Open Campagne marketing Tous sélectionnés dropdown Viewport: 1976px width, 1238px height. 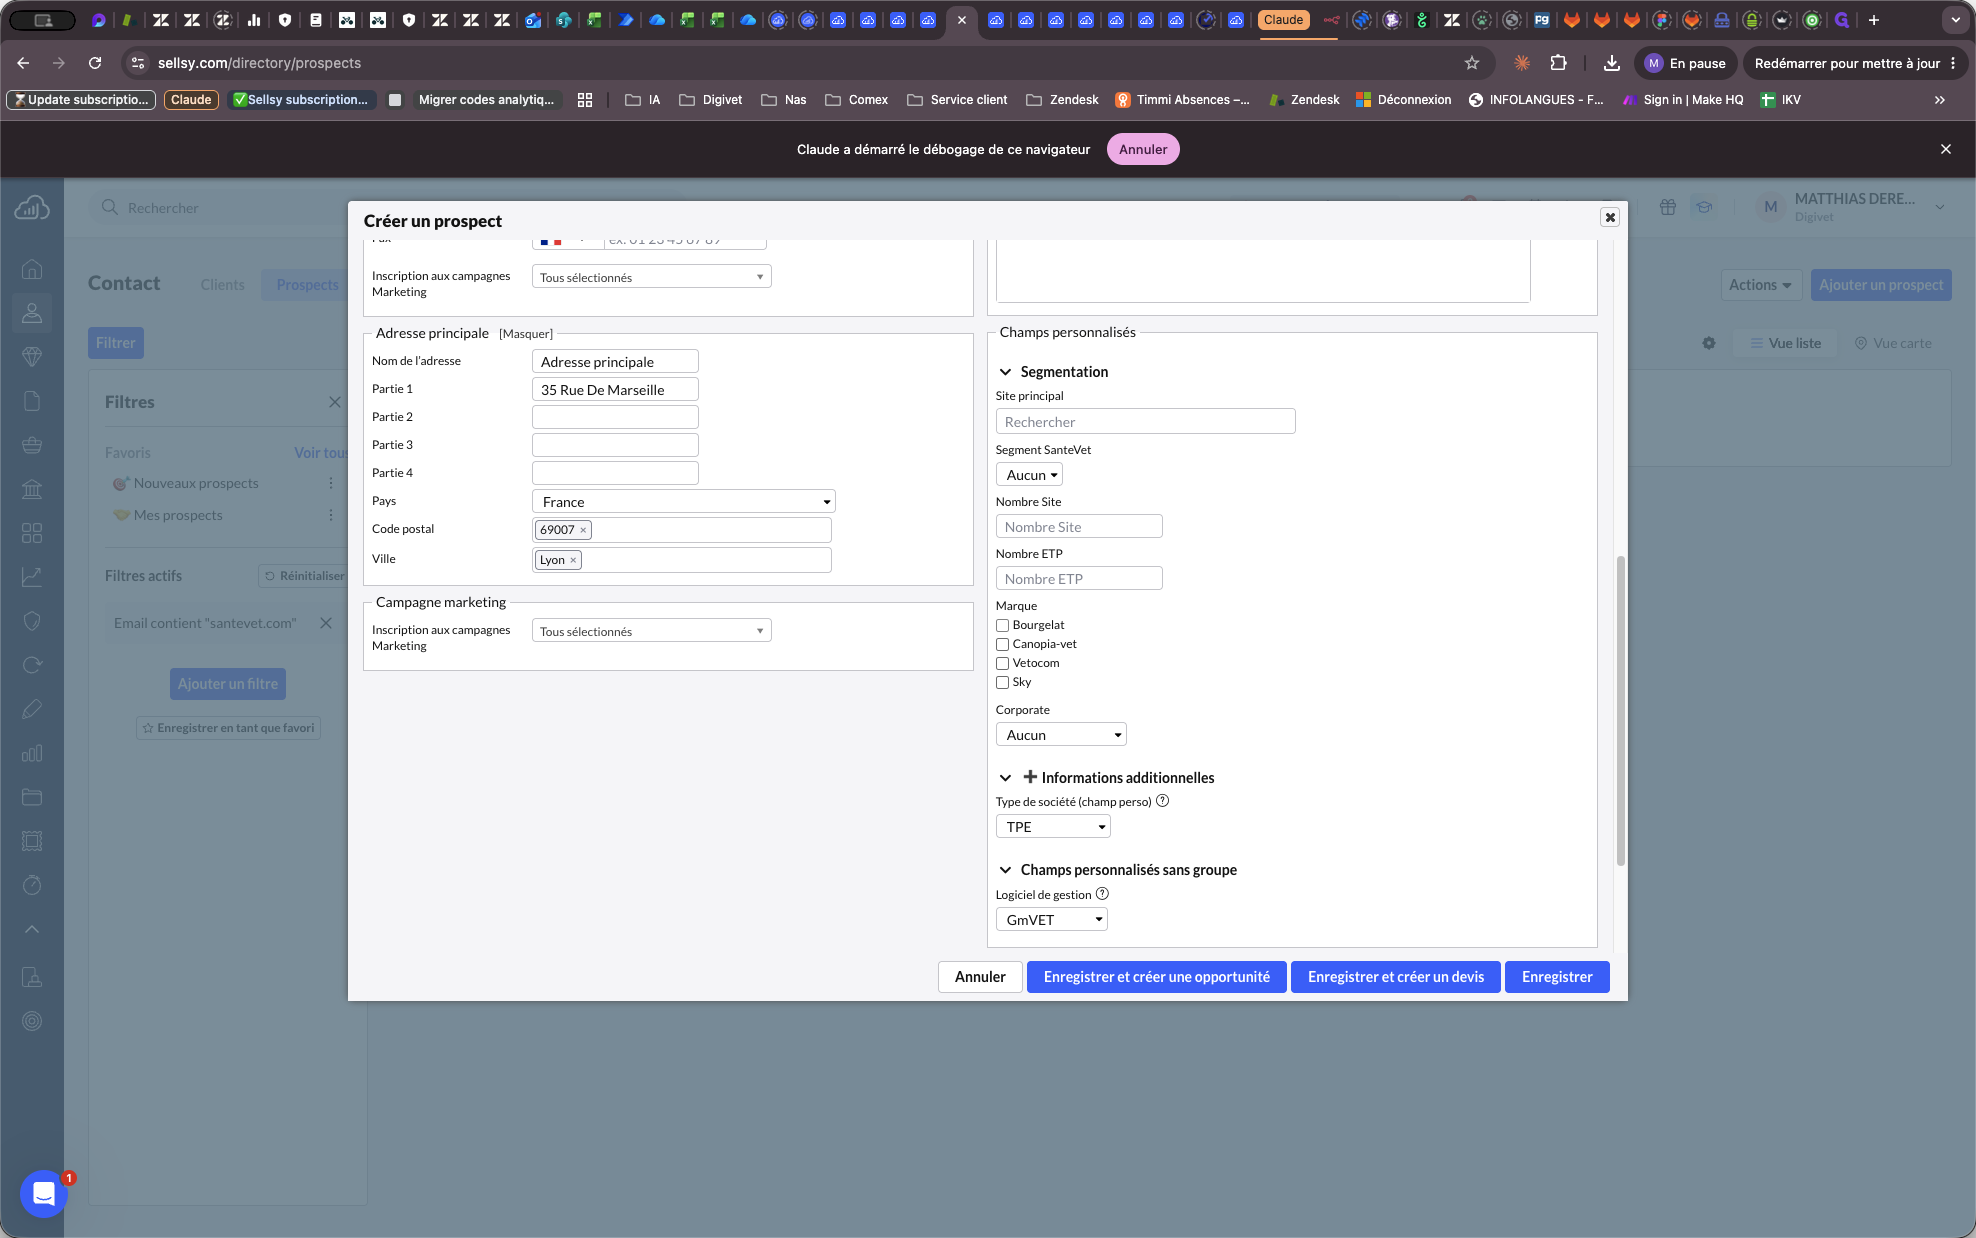point(652,631)
